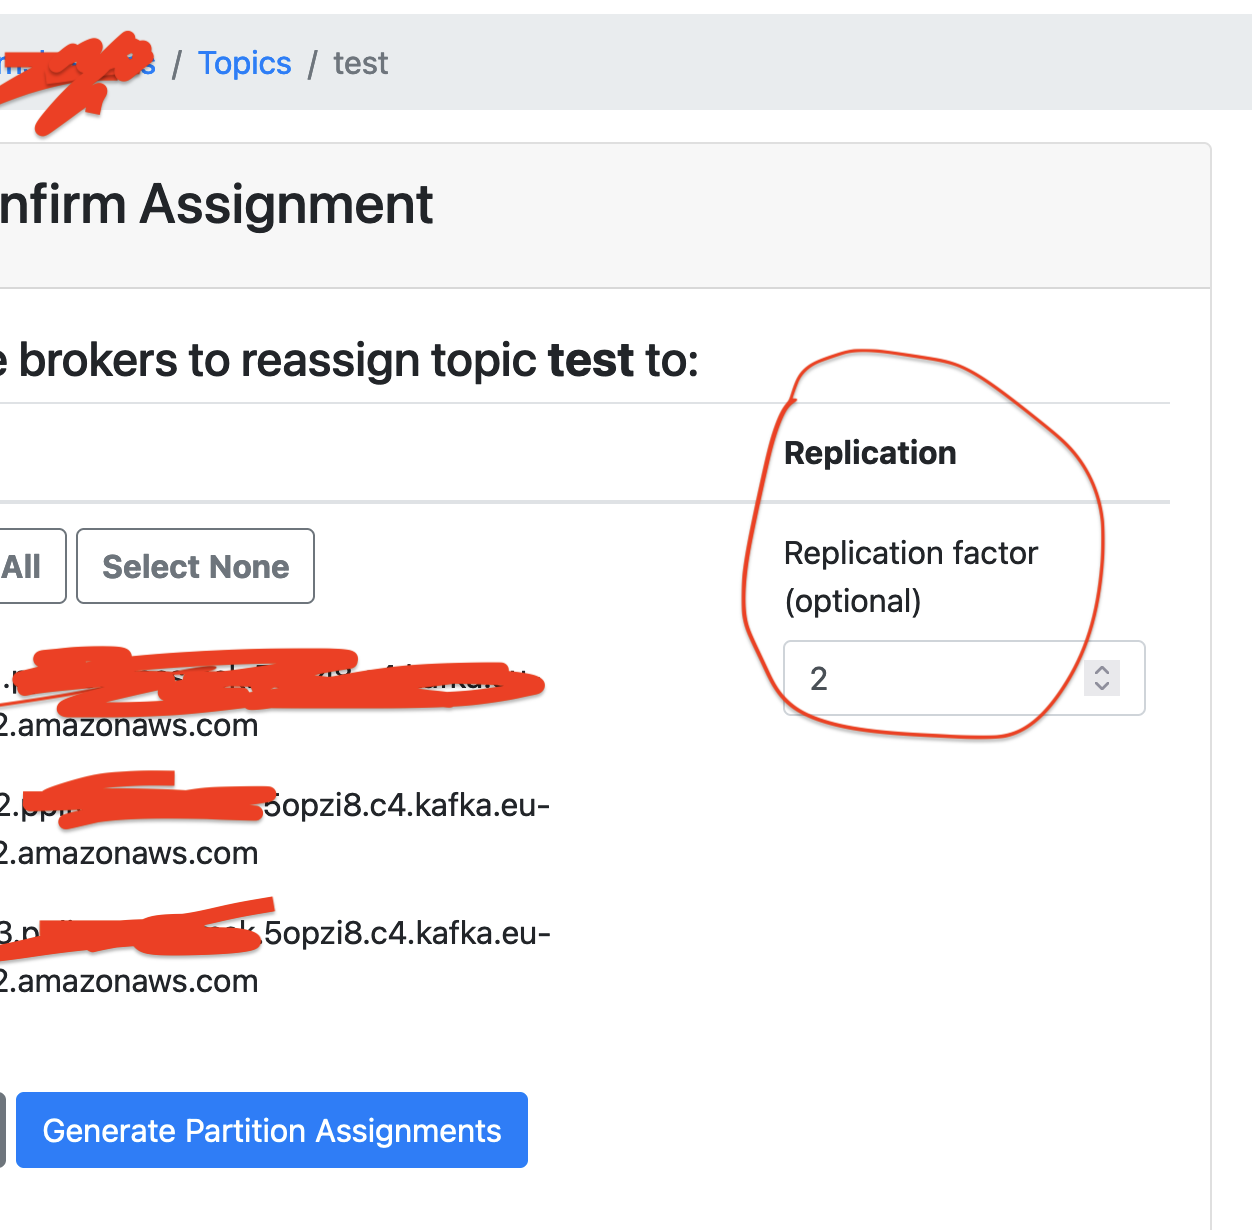The image size is (1252, 1230).
Task: Click the Replication column header
Action: [870, 452]
